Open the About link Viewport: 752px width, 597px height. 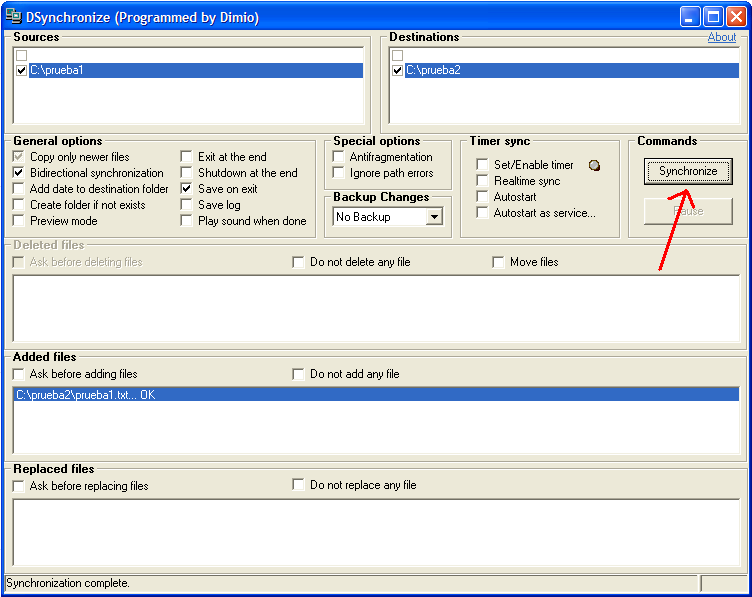722,37
